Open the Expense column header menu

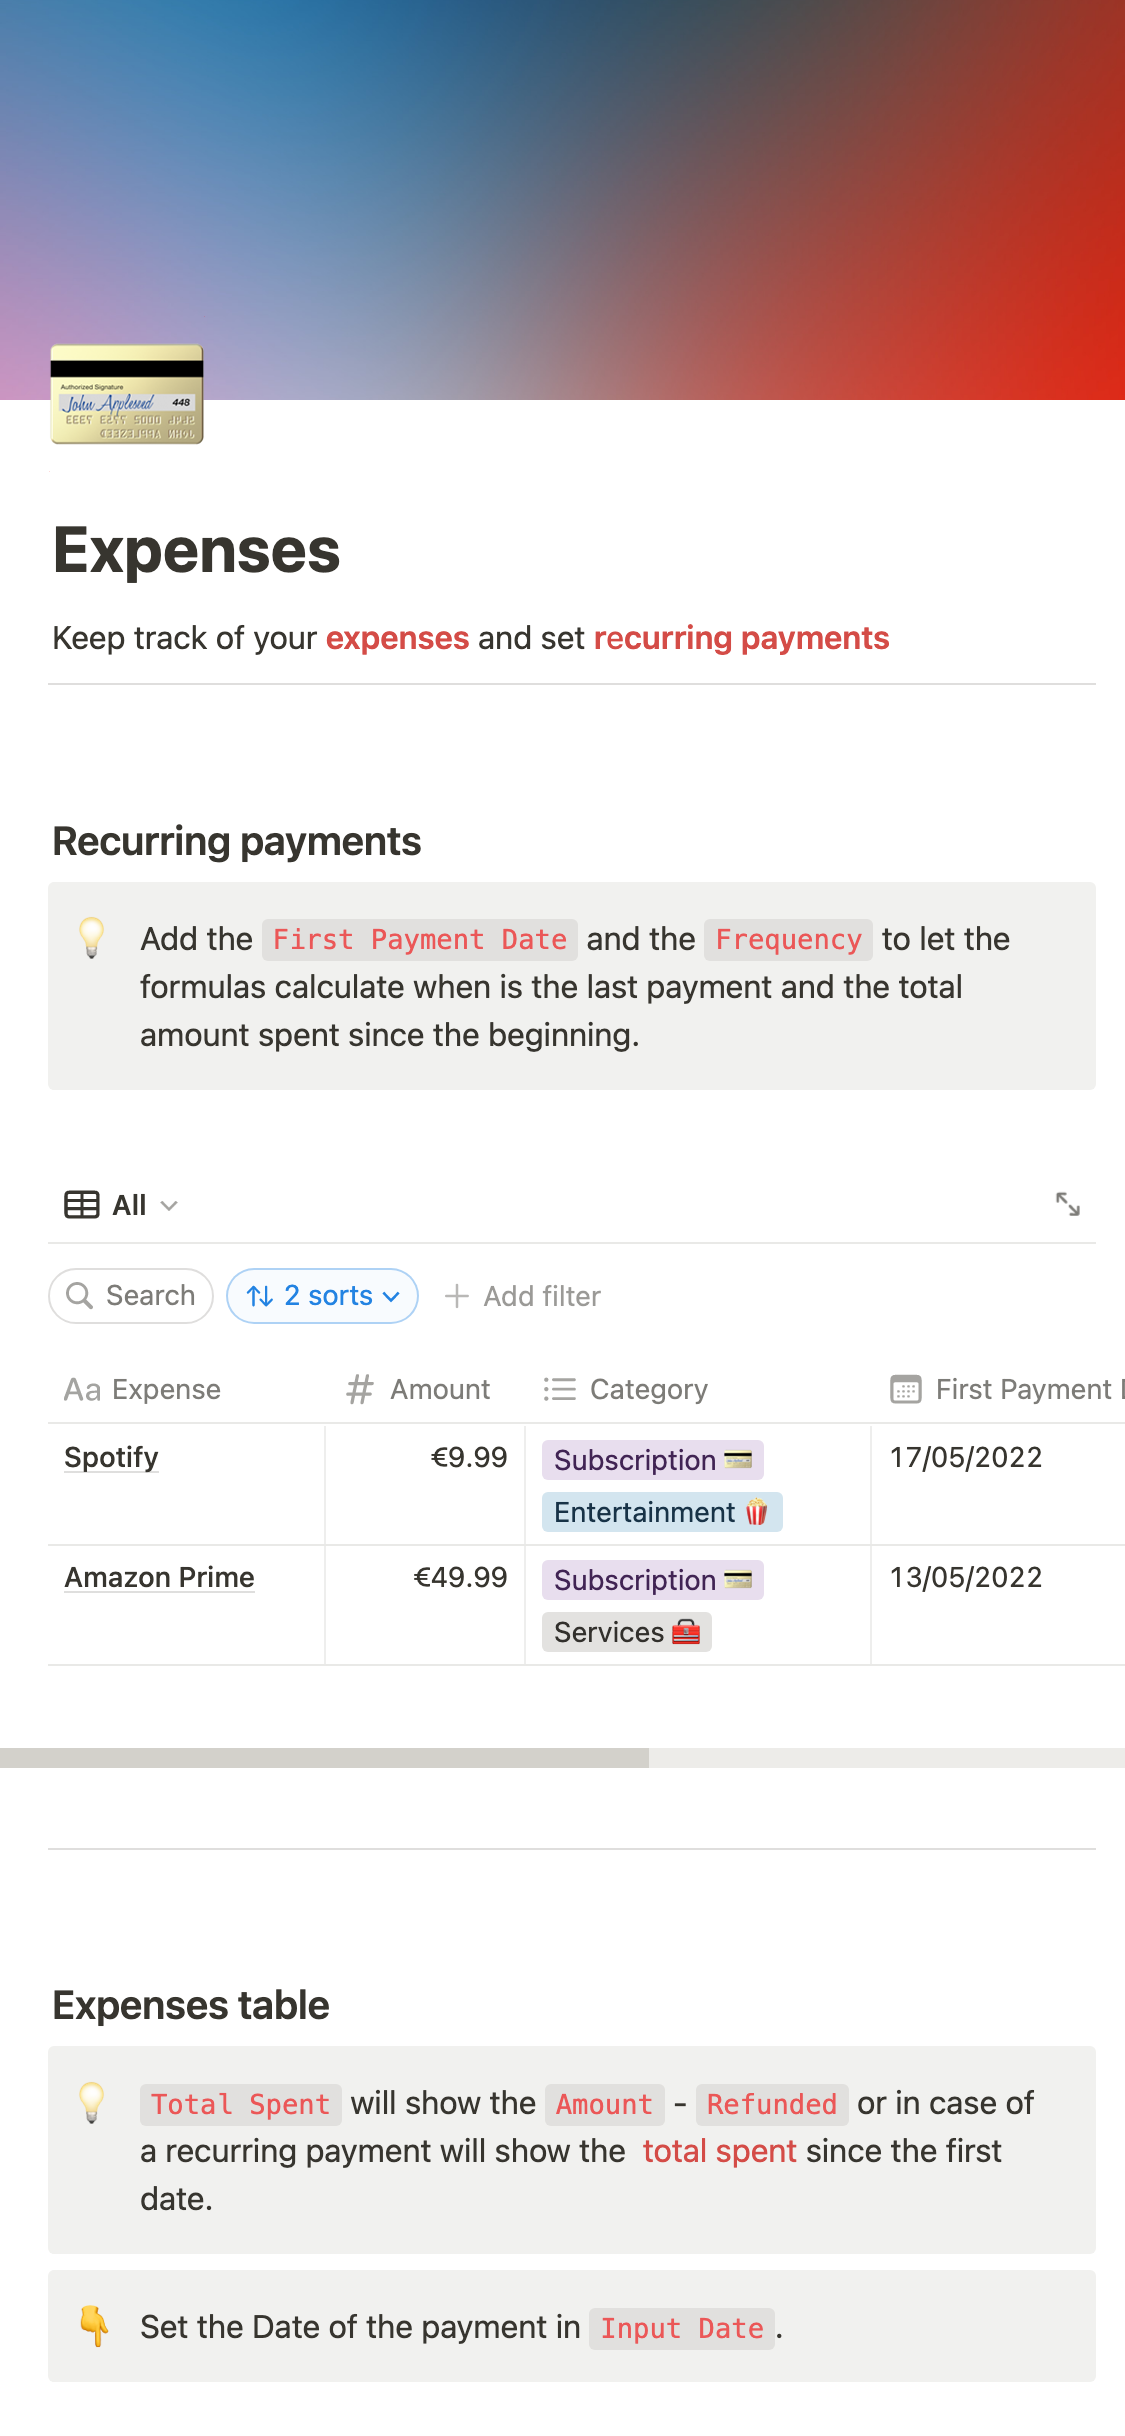(x=166, y=1389)
